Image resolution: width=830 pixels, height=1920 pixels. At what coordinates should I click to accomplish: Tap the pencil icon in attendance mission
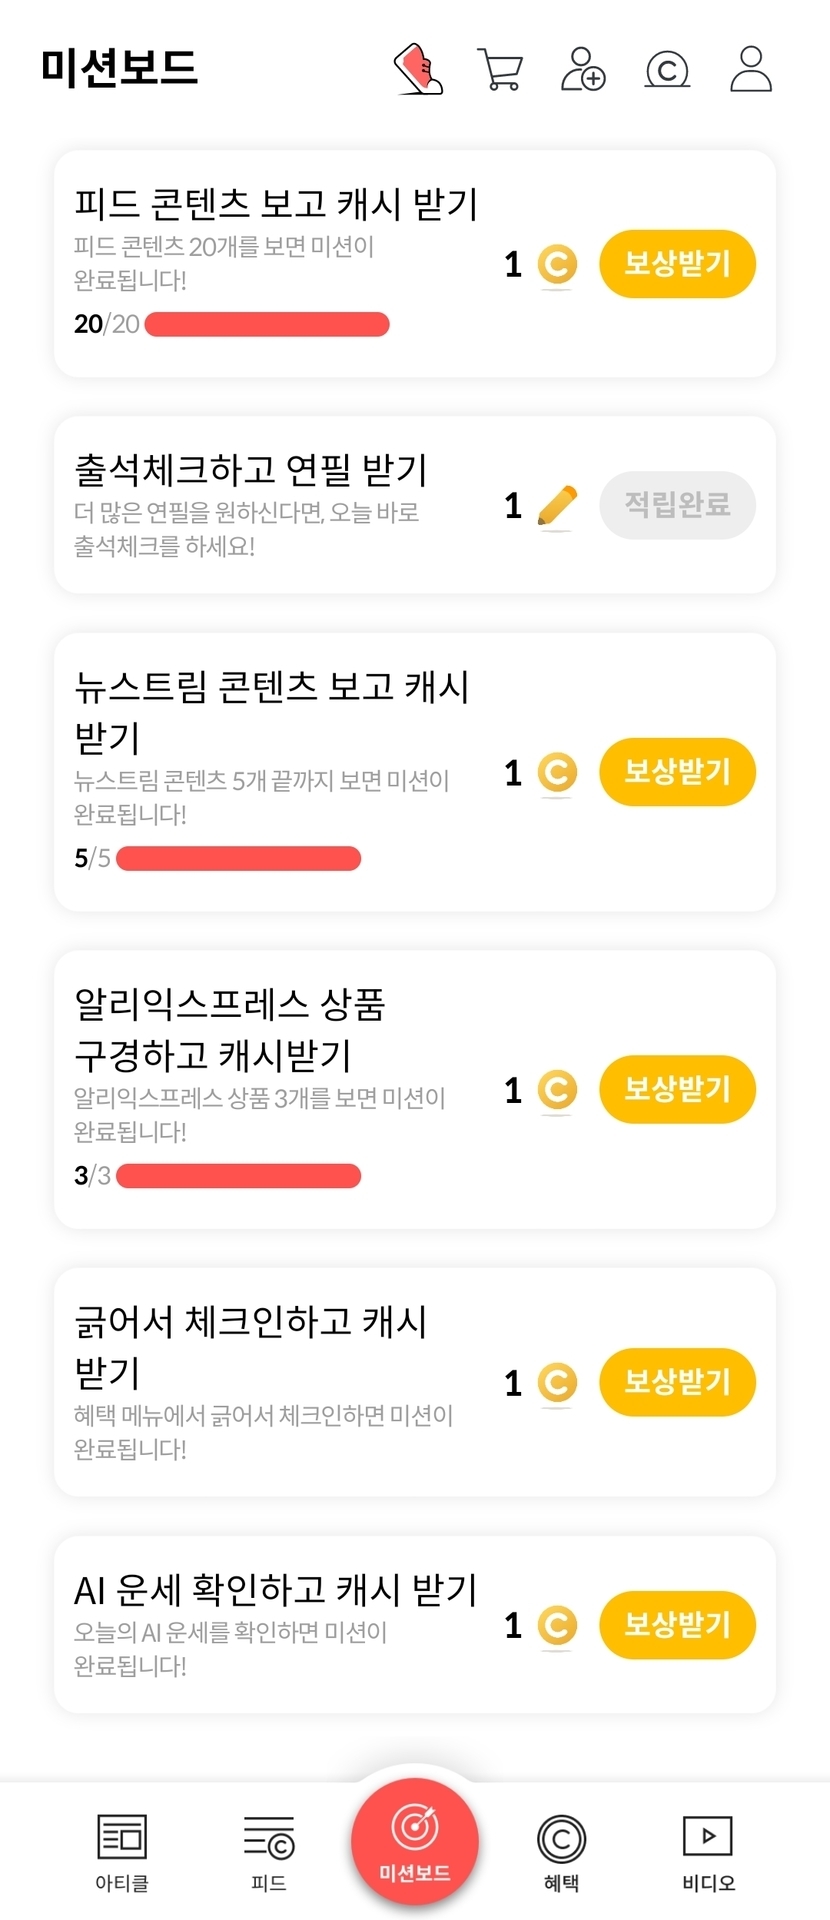click(557, 506)
